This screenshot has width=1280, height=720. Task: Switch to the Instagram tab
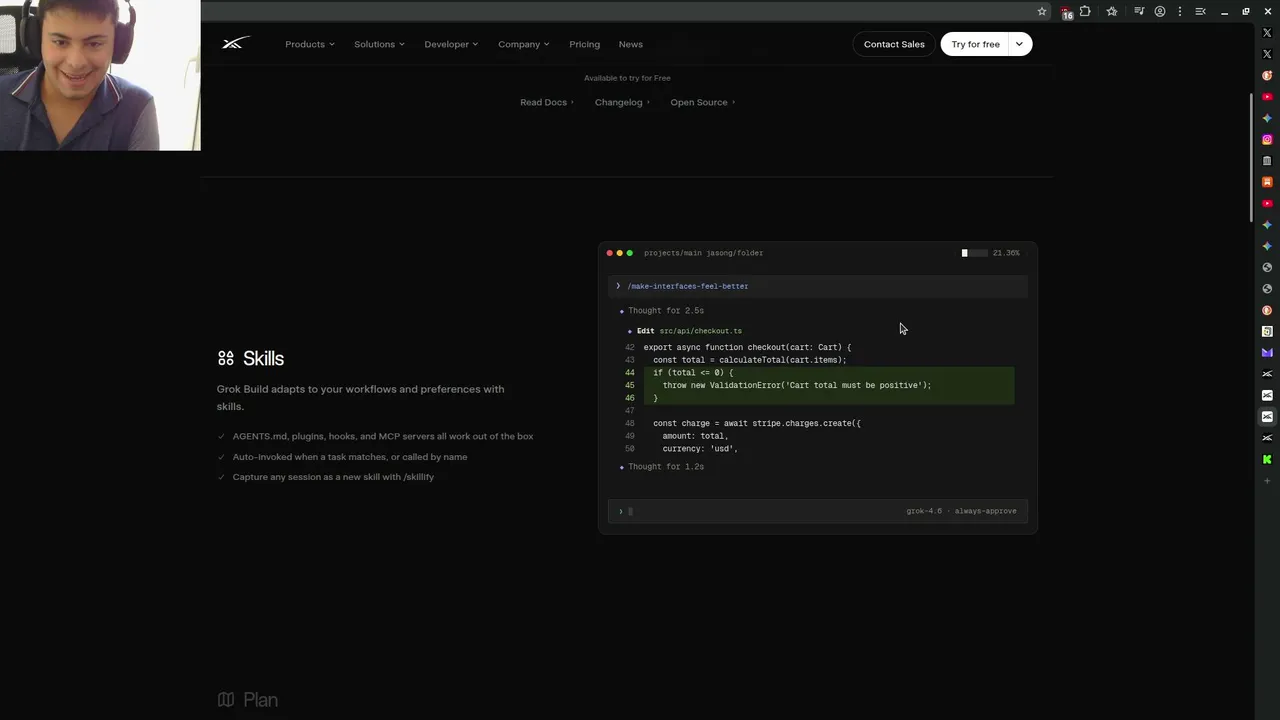1267,140
